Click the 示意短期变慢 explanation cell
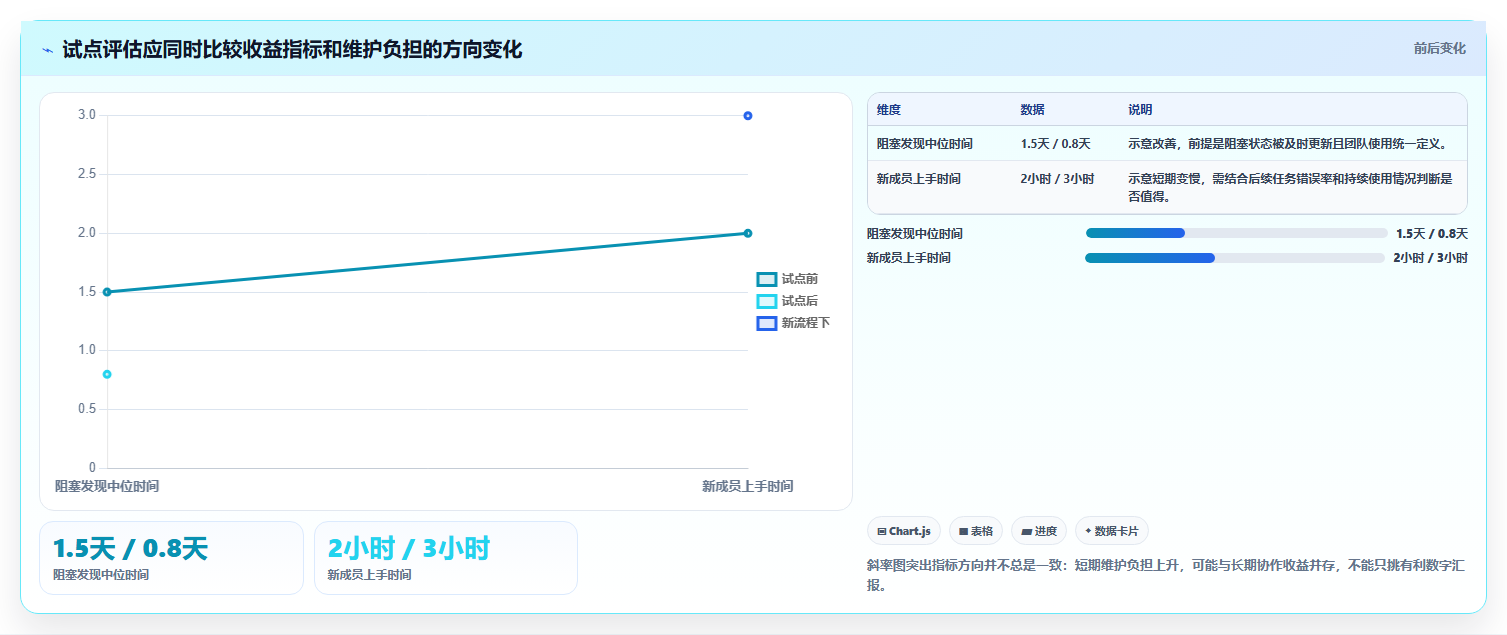This screenshot has width=1507, height=635. coord(1291,188)
